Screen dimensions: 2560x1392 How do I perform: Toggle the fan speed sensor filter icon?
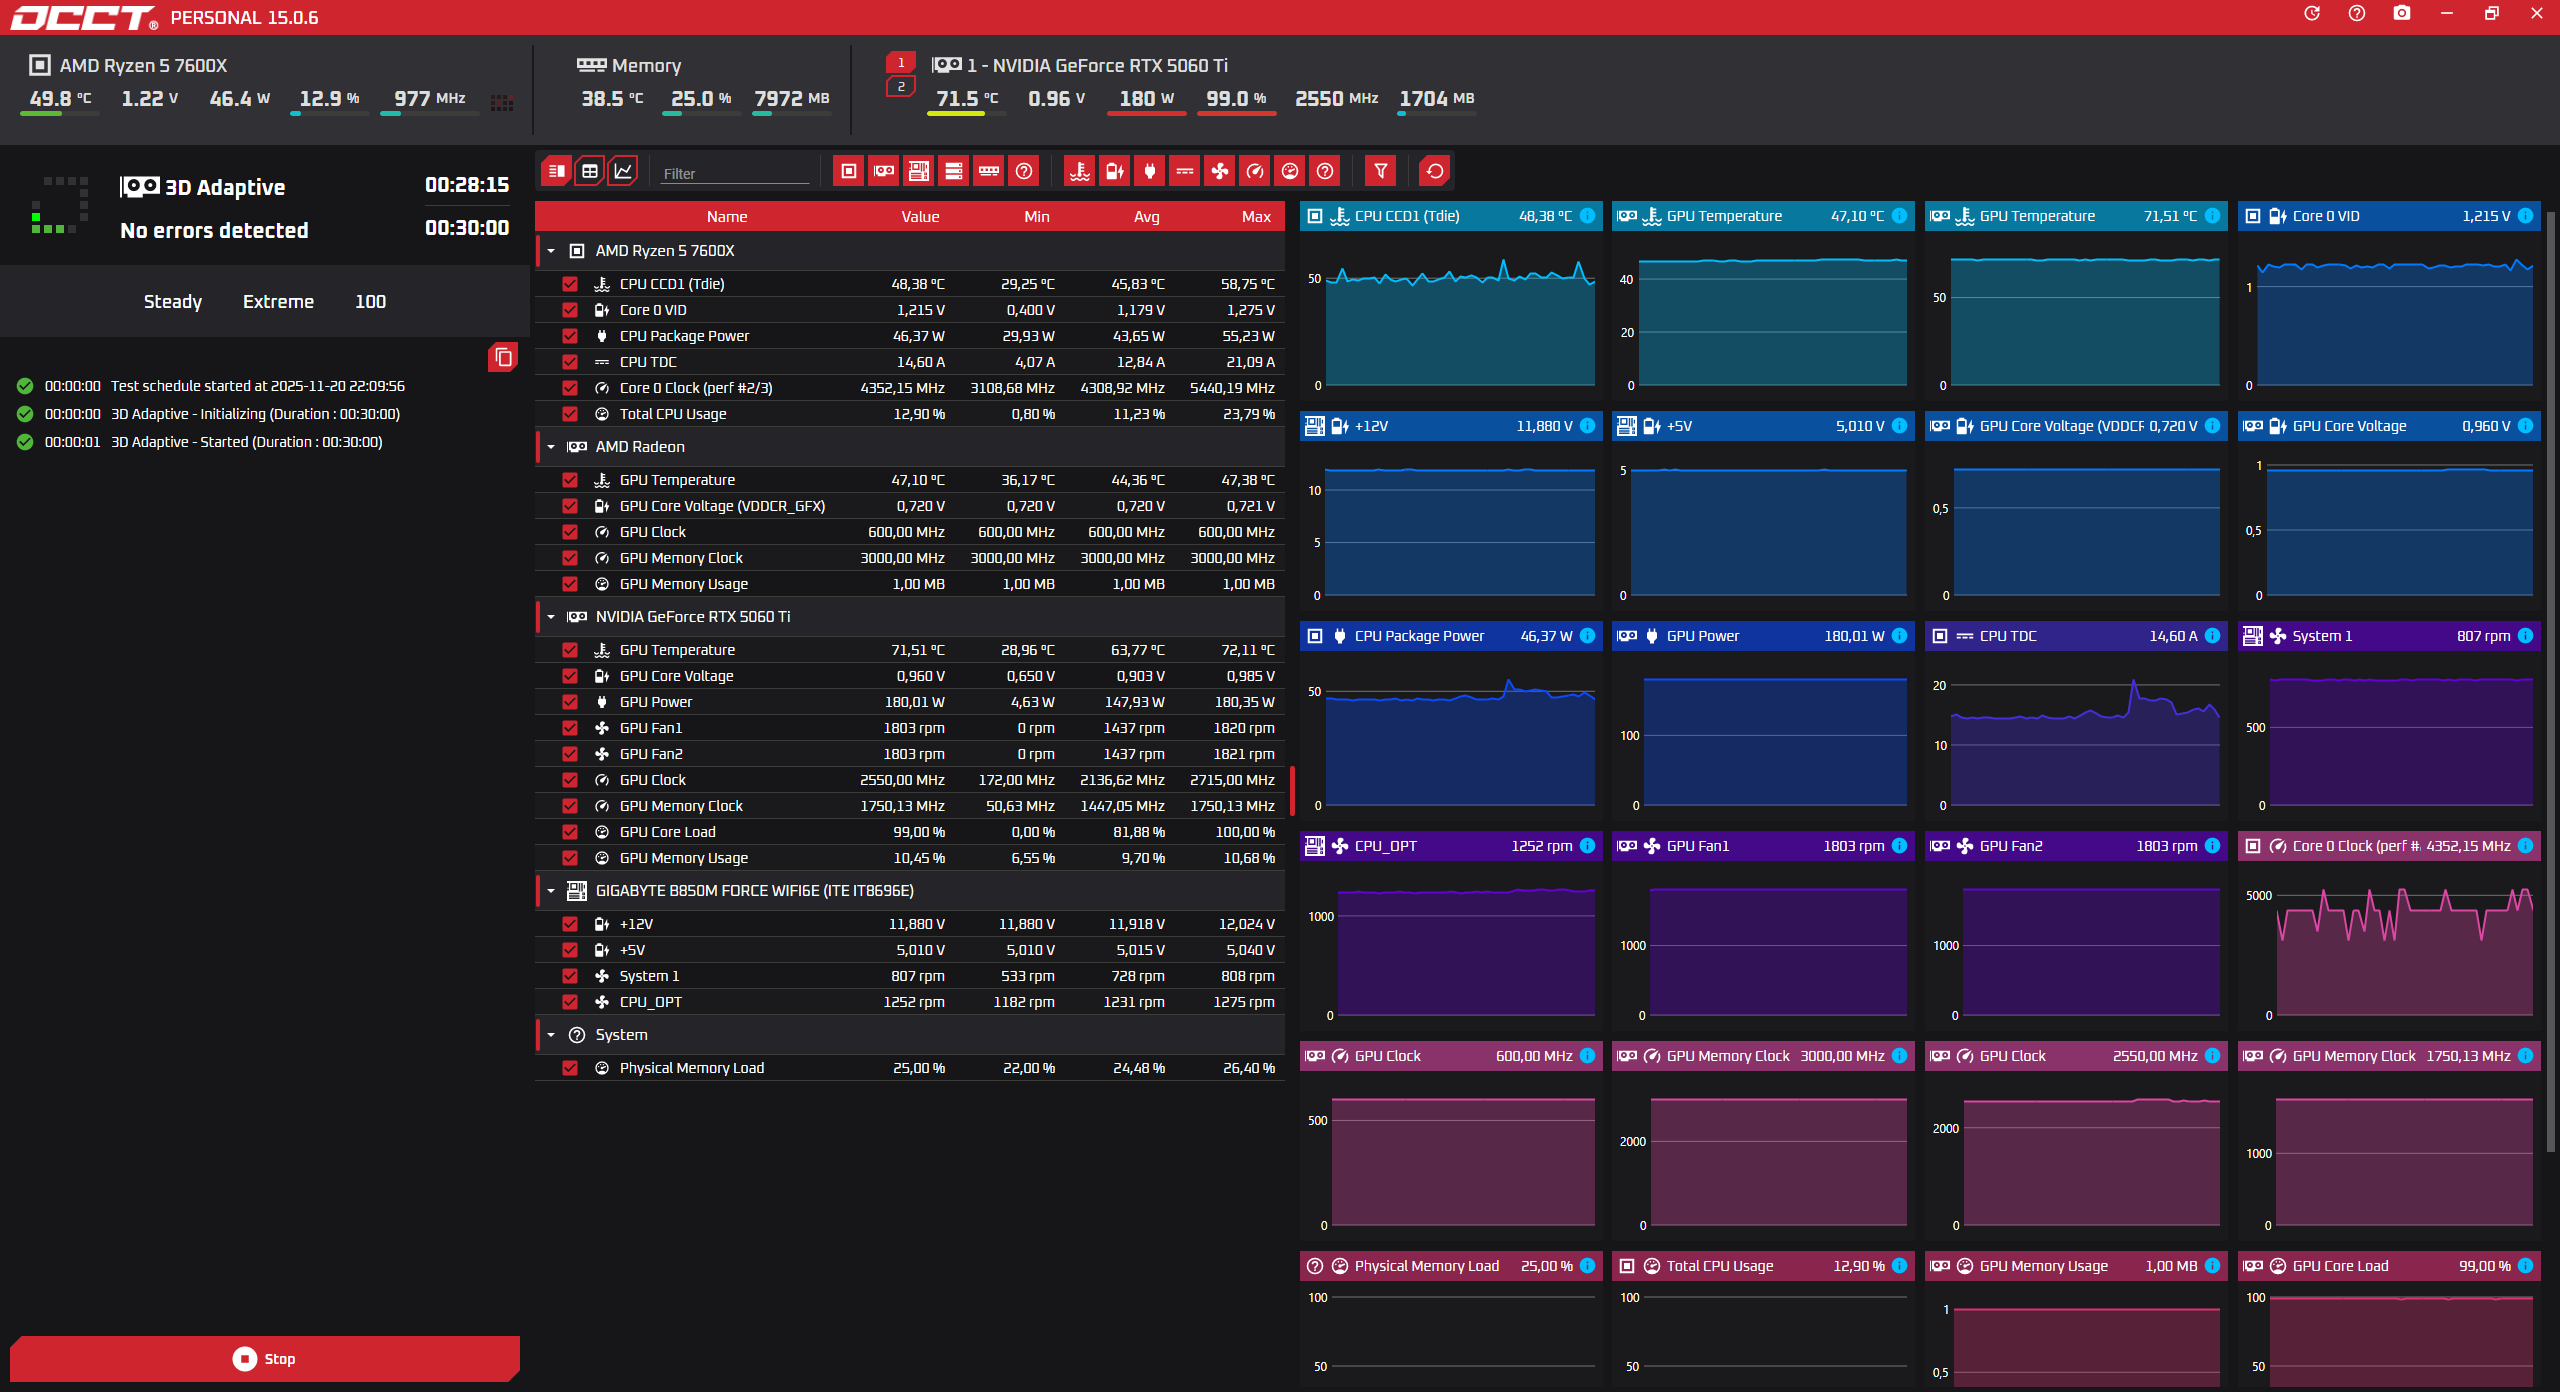tap(1220, 171)
